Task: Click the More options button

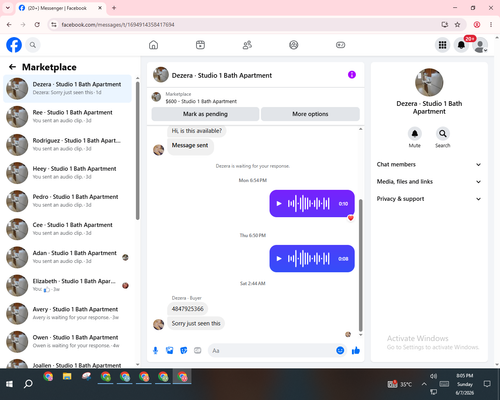Action: click(310, 114)
